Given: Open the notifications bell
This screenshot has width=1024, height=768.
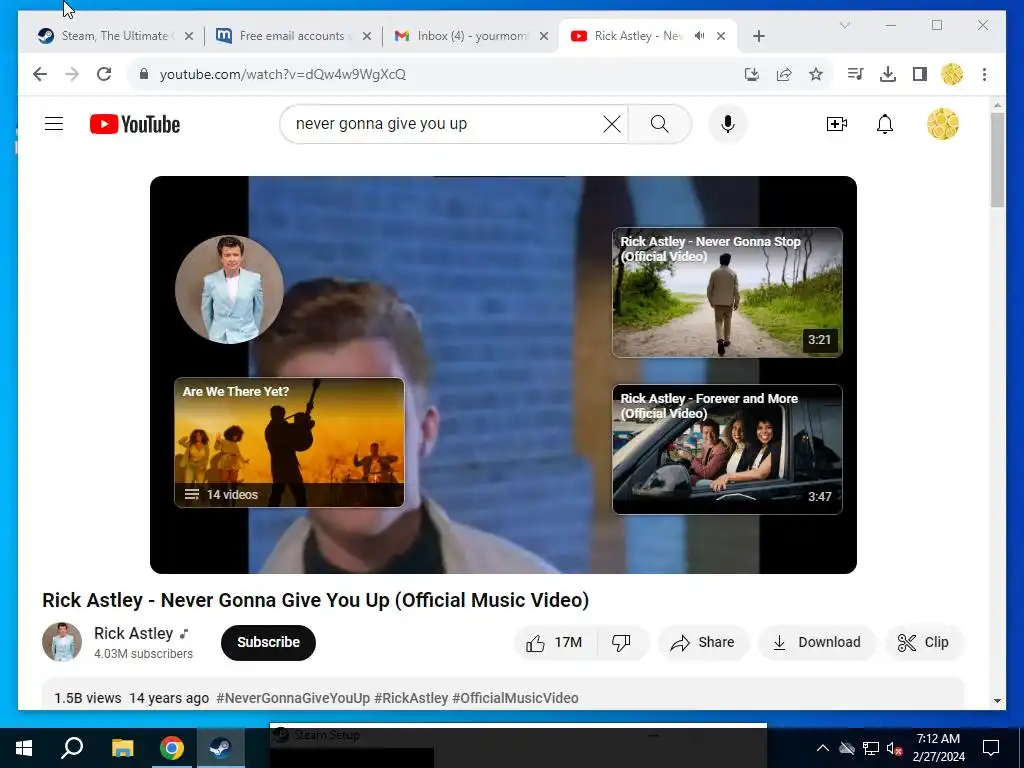Looking at the screenshot, I should (x=884, y=123).
